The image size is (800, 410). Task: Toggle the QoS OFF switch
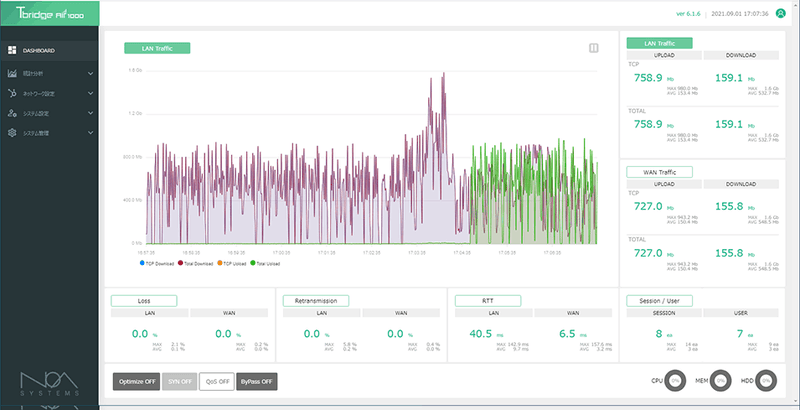tap(217, 381)
